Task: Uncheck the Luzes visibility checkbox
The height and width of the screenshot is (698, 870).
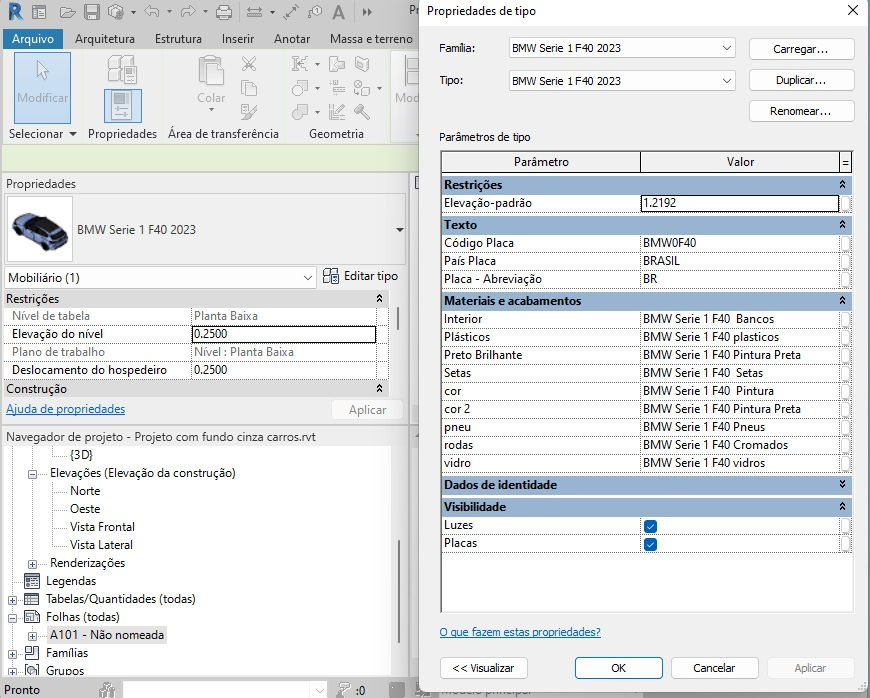Action: [x=650, y=526]
